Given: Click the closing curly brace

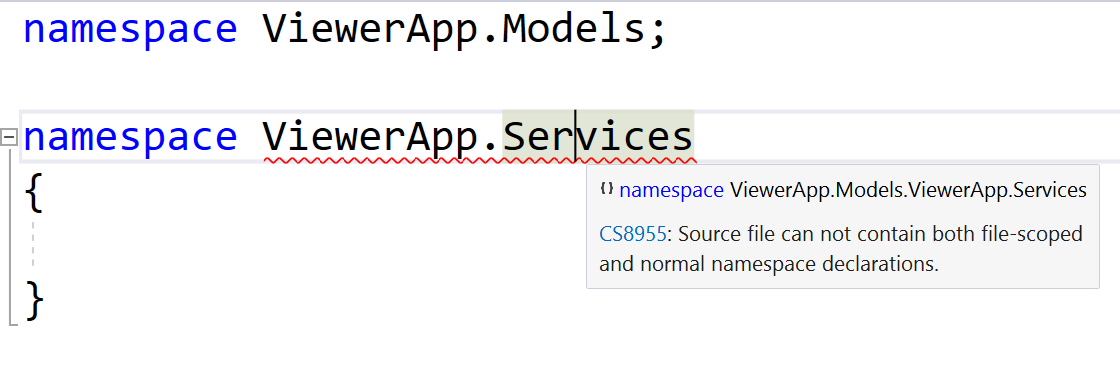Looking at the screenshot, I should coord(34,300).
